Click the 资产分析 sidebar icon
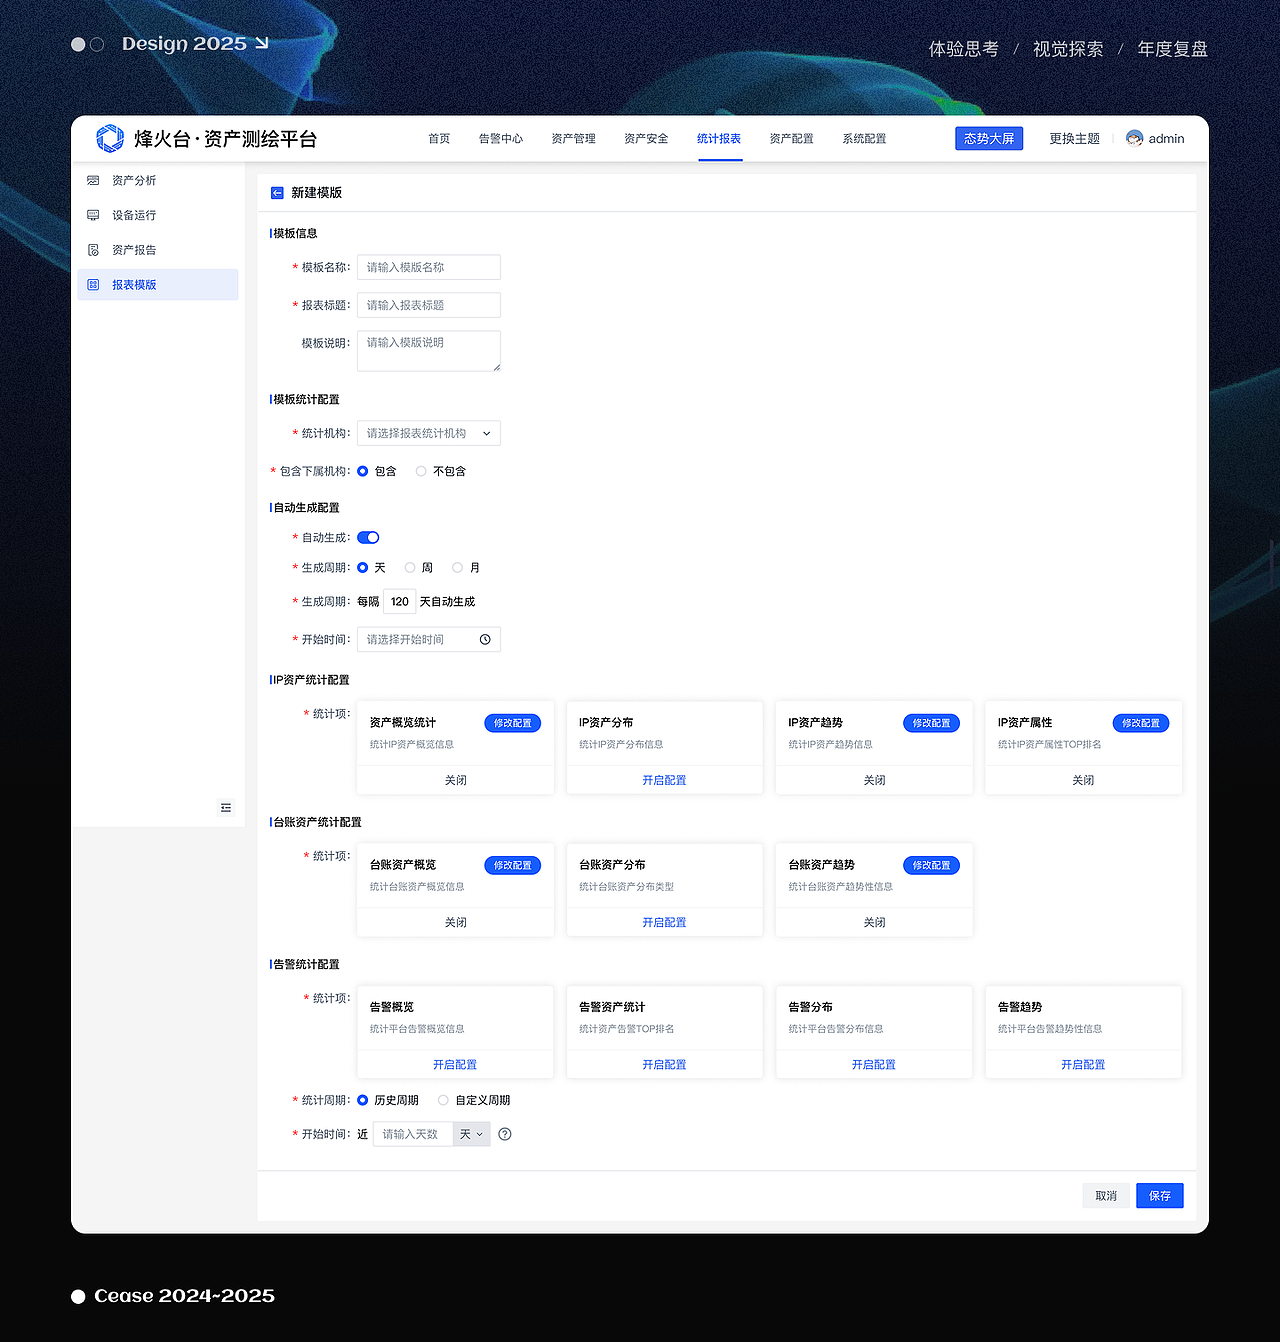The width and height of the screenshot is (1280, 1342). [x=93, y=180]
